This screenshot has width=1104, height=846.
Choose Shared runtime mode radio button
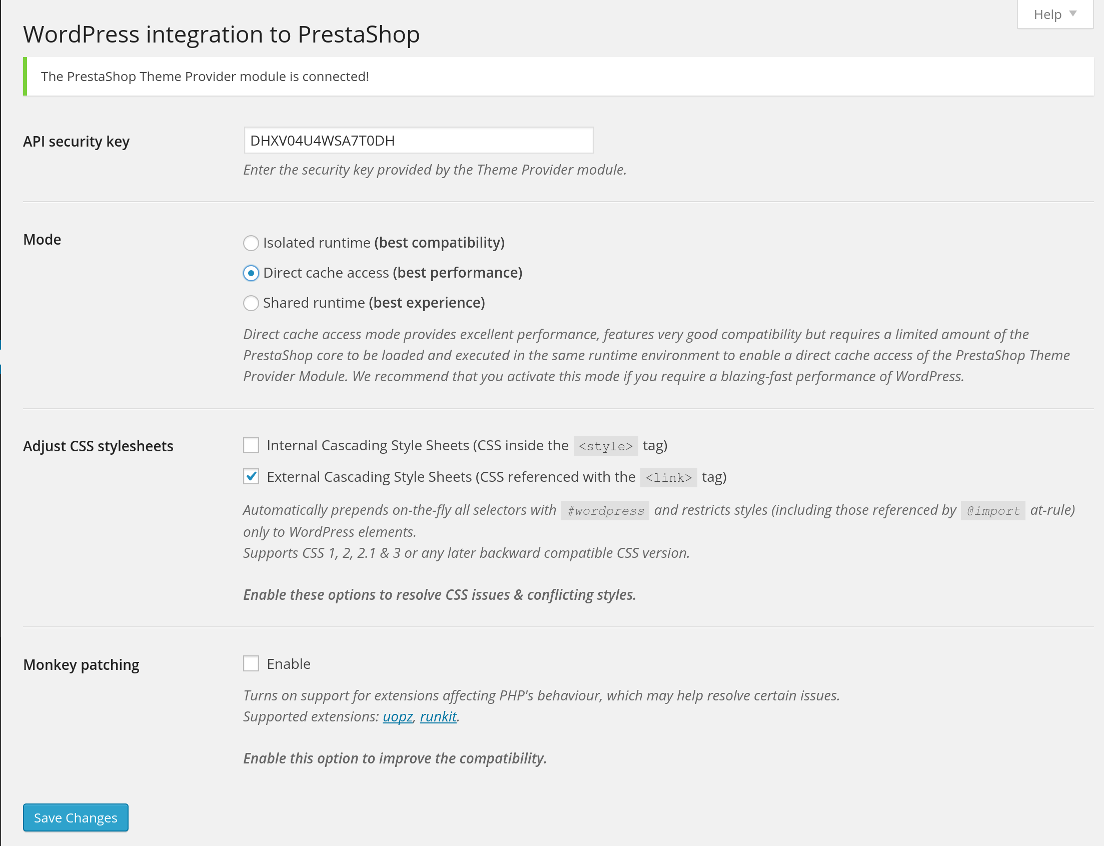pos(251,303)
